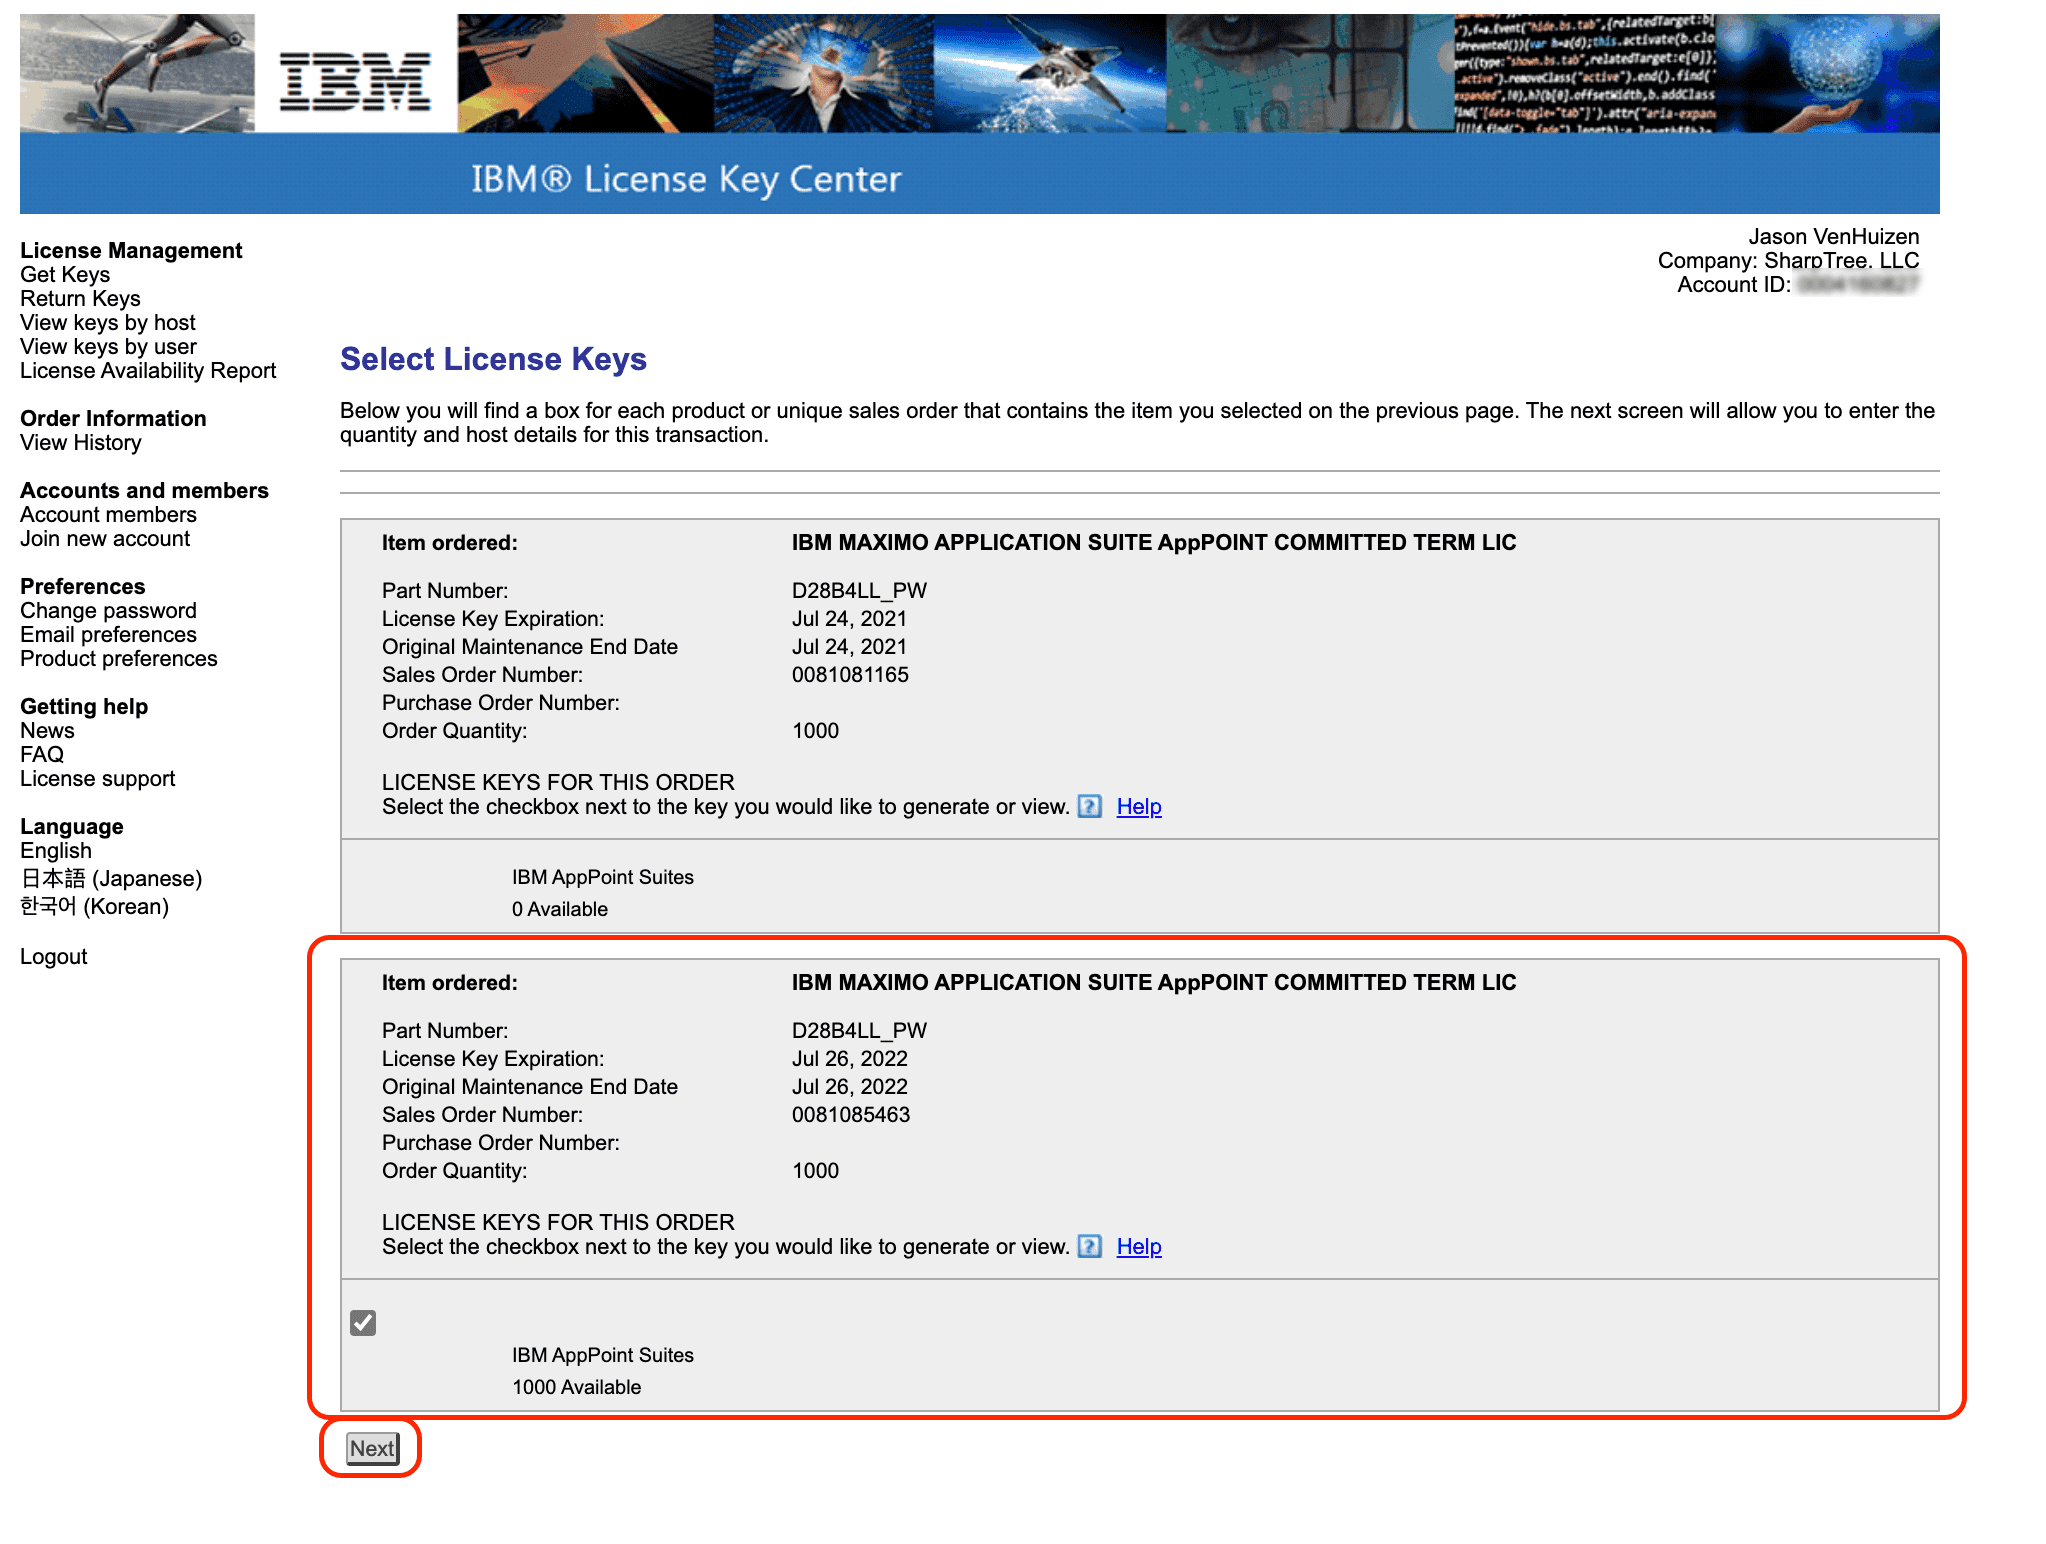
Task: Click the Next button
Action: pos(372,1448)
